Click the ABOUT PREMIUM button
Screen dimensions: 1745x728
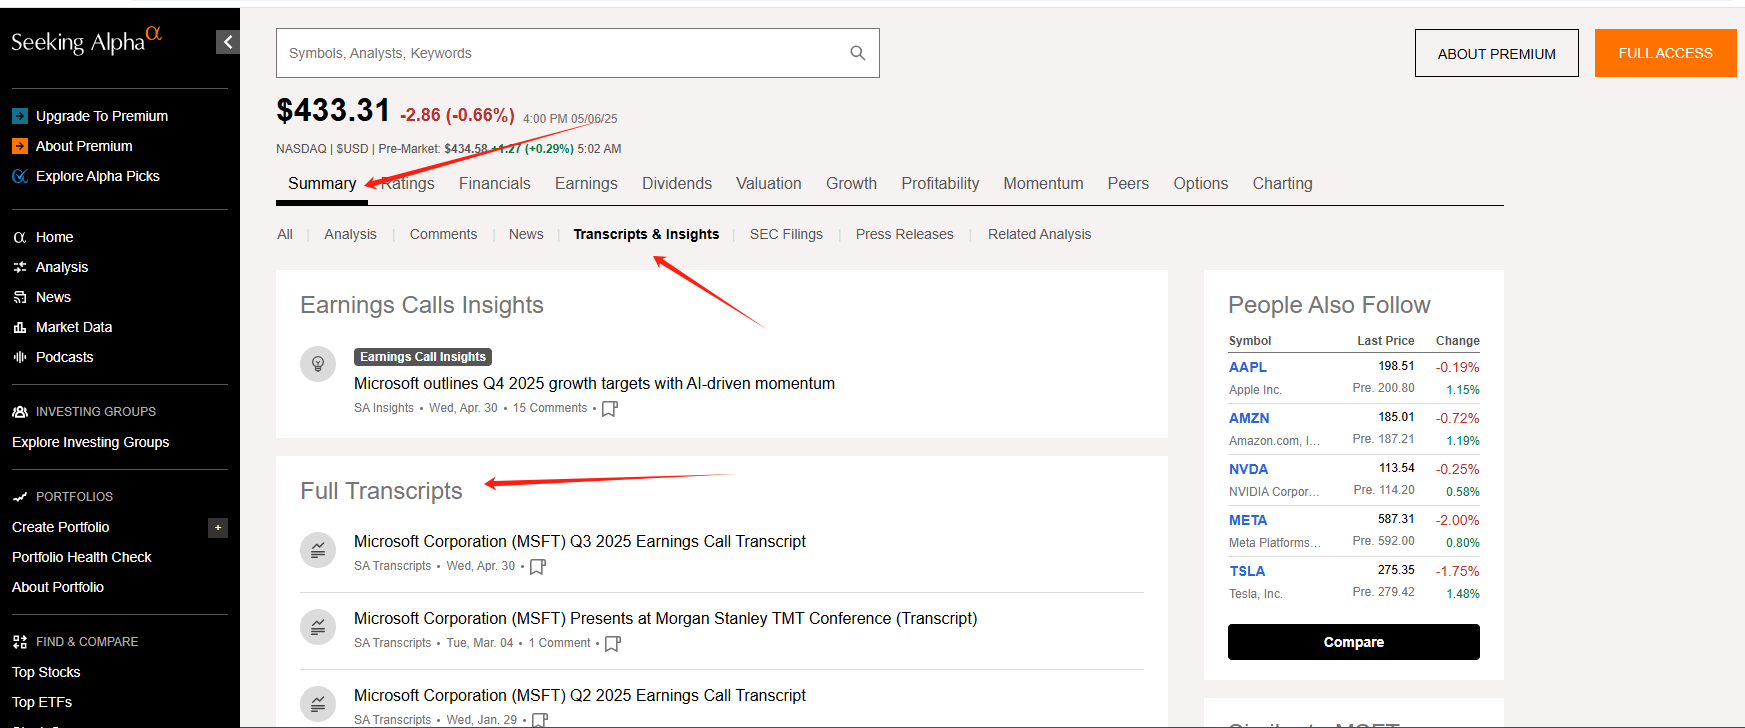click(x=1497, y=53)
